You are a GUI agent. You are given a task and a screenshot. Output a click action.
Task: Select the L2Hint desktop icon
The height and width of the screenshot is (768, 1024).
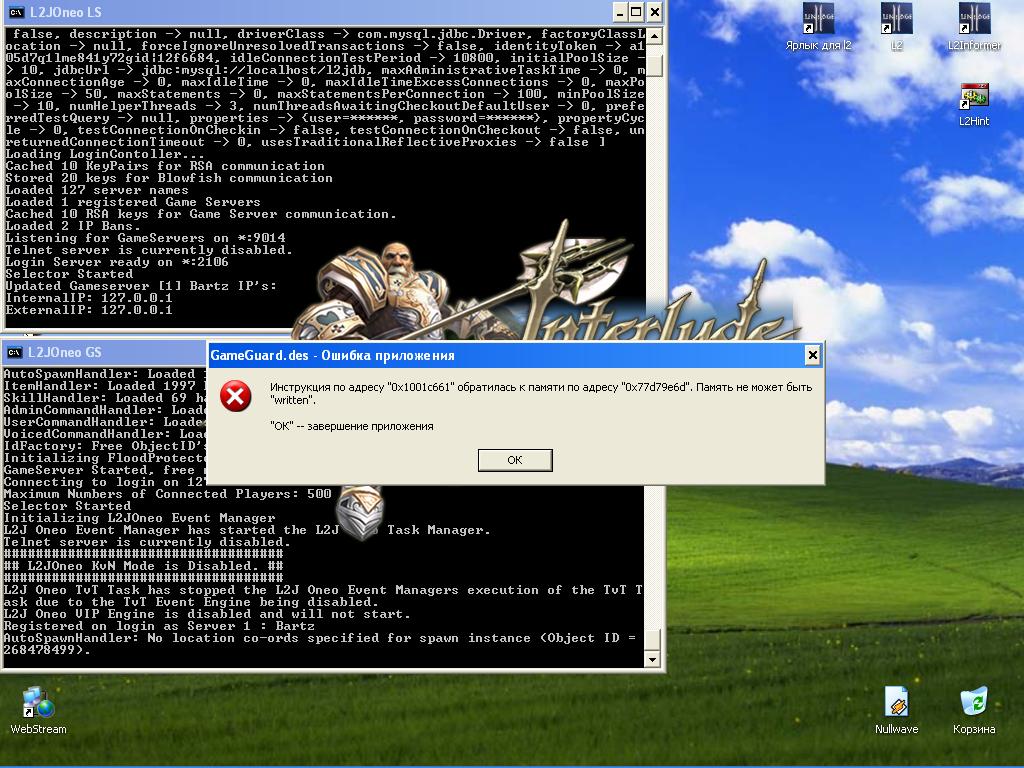tap(974, 104)
